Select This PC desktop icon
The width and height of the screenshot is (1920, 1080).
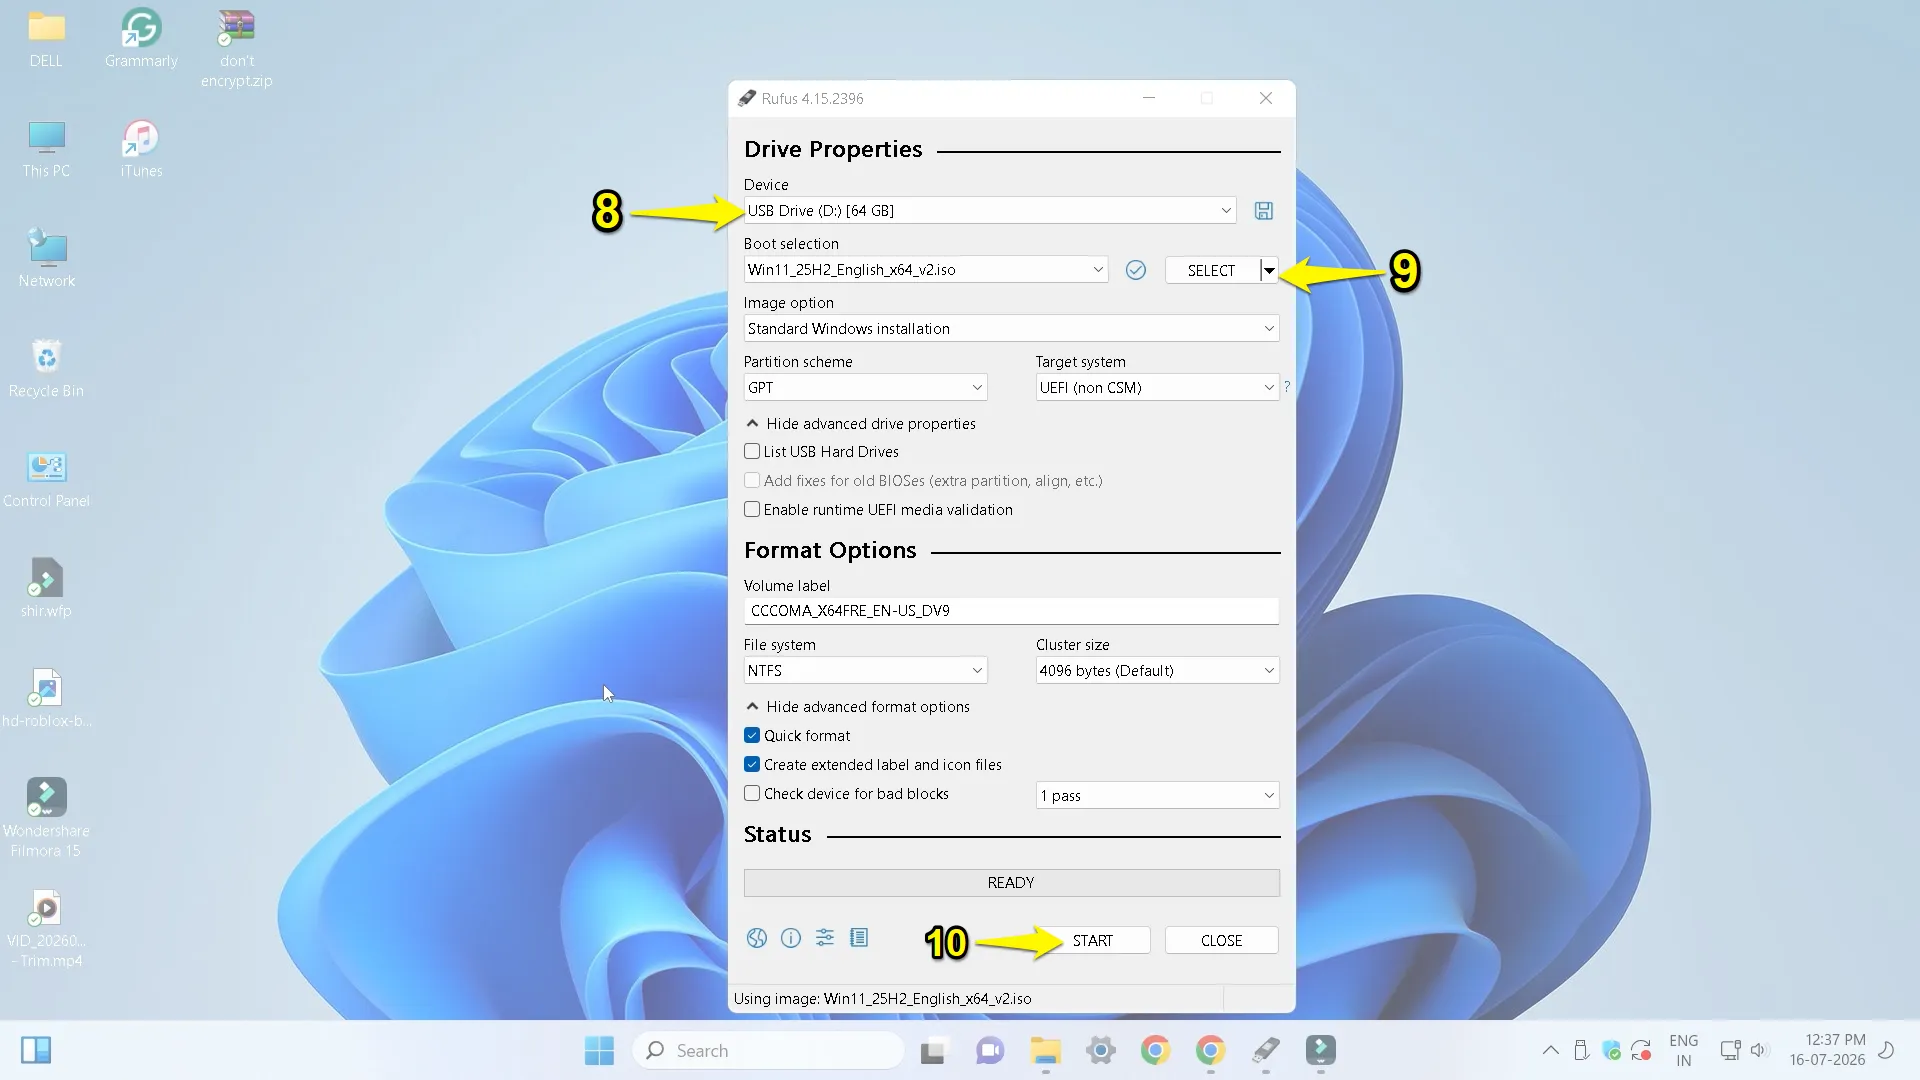tap(46, 150)
